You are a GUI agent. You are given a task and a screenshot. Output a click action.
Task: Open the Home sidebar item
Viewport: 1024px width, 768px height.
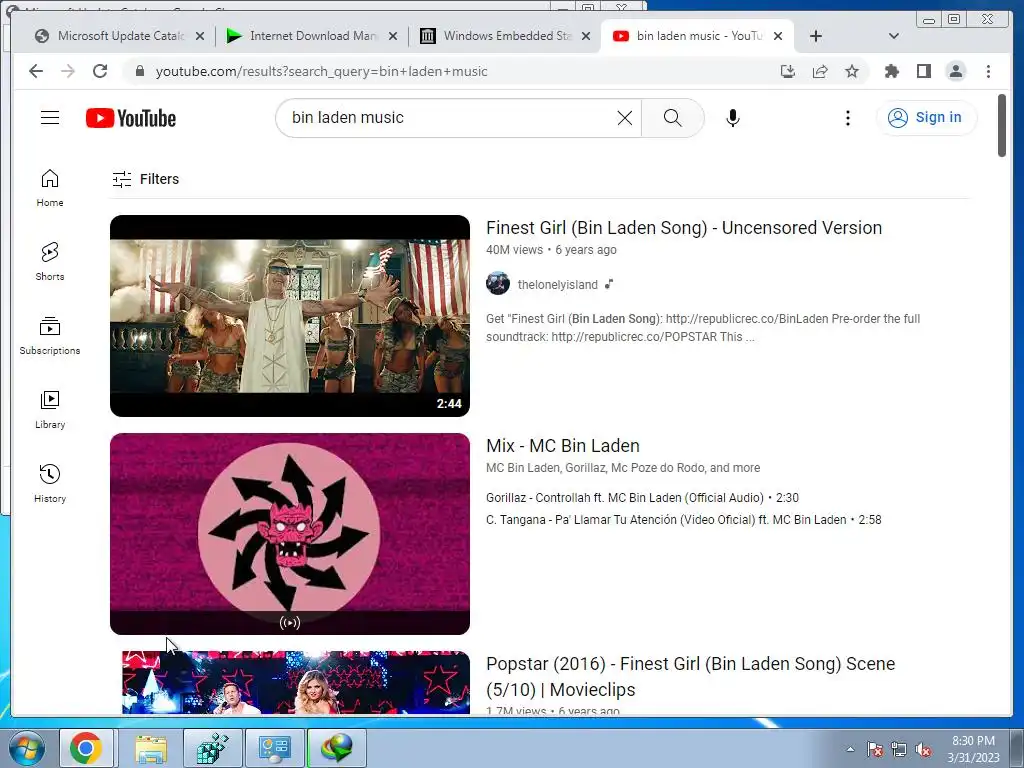50,188
